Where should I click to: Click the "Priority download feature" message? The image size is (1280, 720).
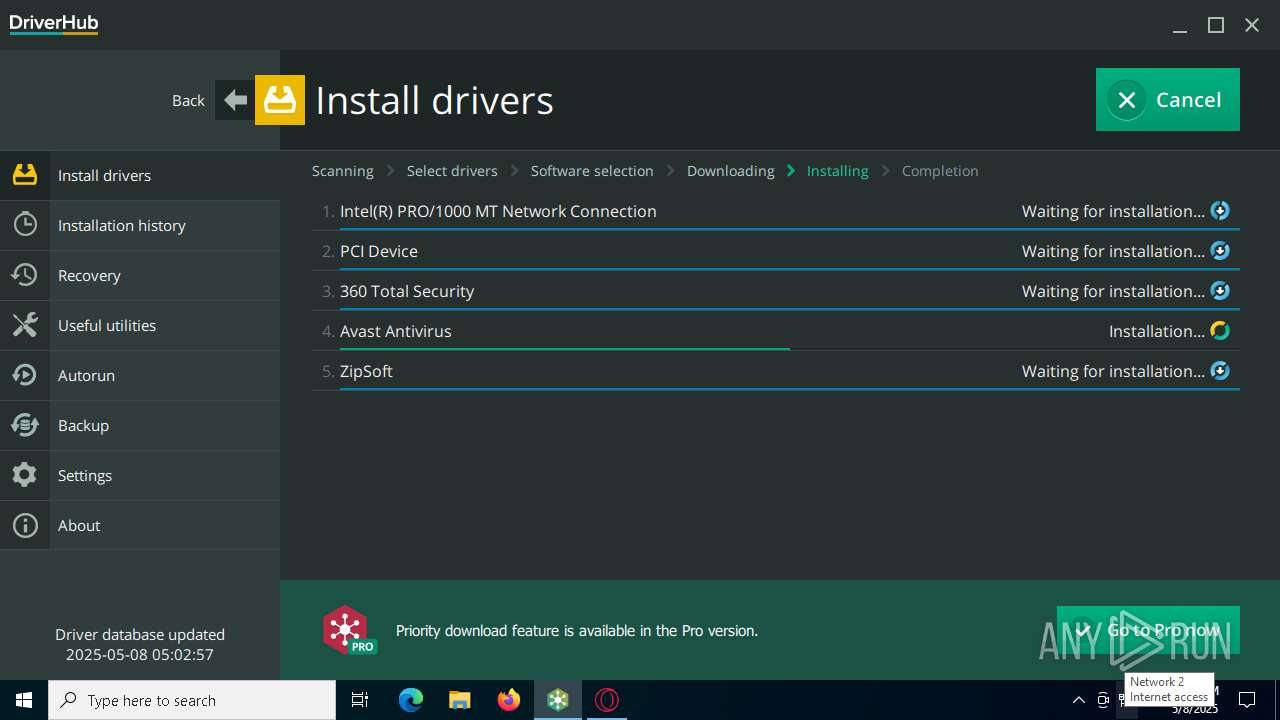(577, 630)
